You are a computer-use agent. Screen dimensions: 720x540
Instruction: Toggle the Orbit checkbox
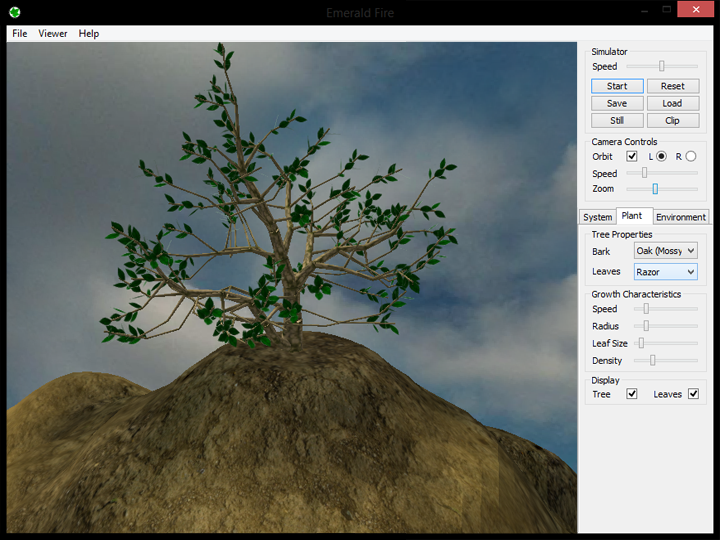point(631,156)
